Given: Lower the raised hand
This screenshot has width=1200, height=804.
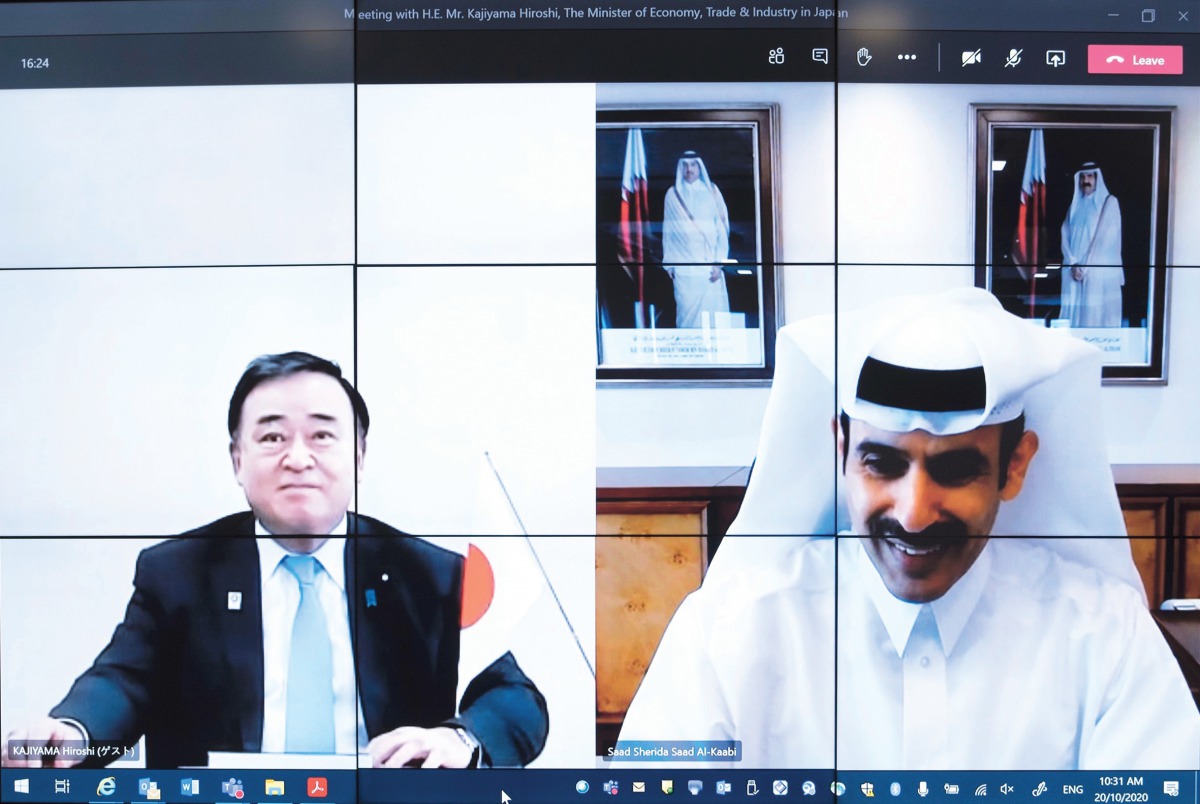Looking at the screenshot, I should (862, 57).
